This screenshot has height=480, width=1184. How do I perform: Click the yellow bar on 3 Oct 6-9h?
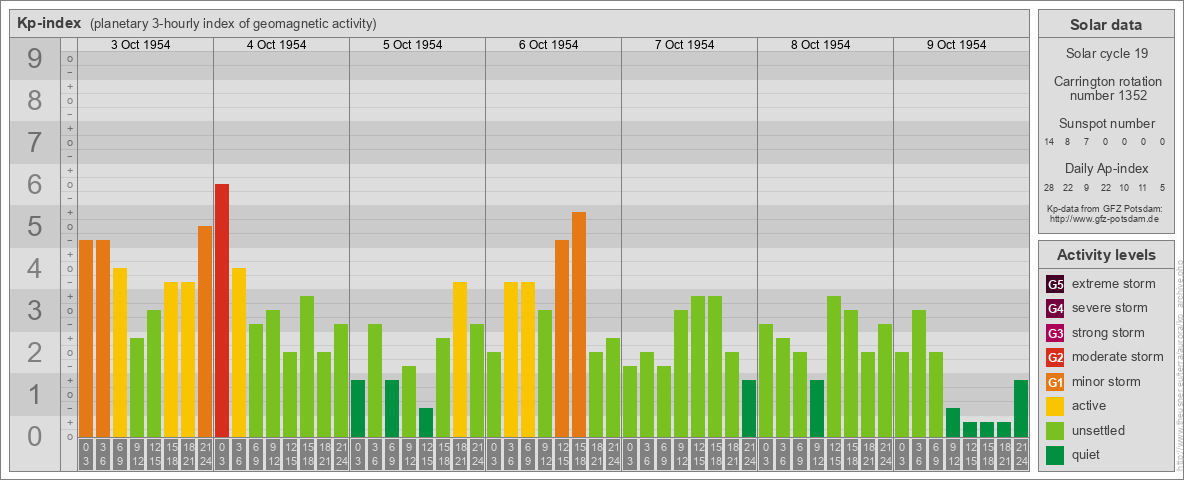click(120, 352)
